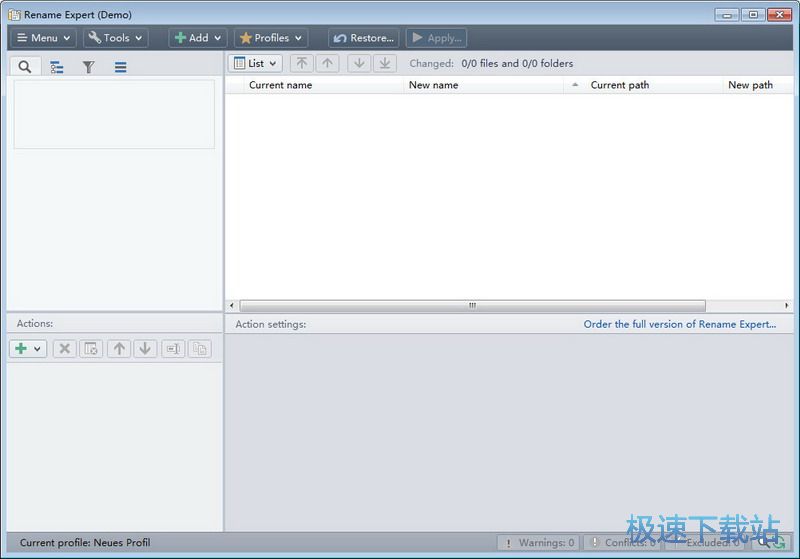
Task: Click the copy action icon
Action: click(x=199, y=349)
